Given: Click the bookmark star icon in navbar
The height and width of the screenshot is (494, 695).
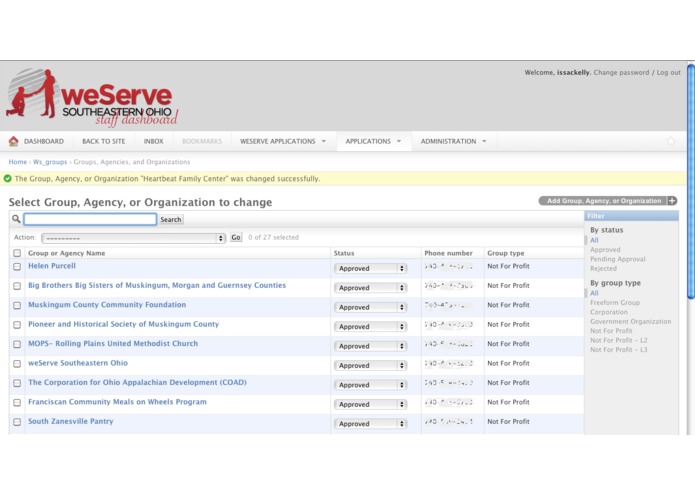Looking at the screenshot, I should point(671,141).
